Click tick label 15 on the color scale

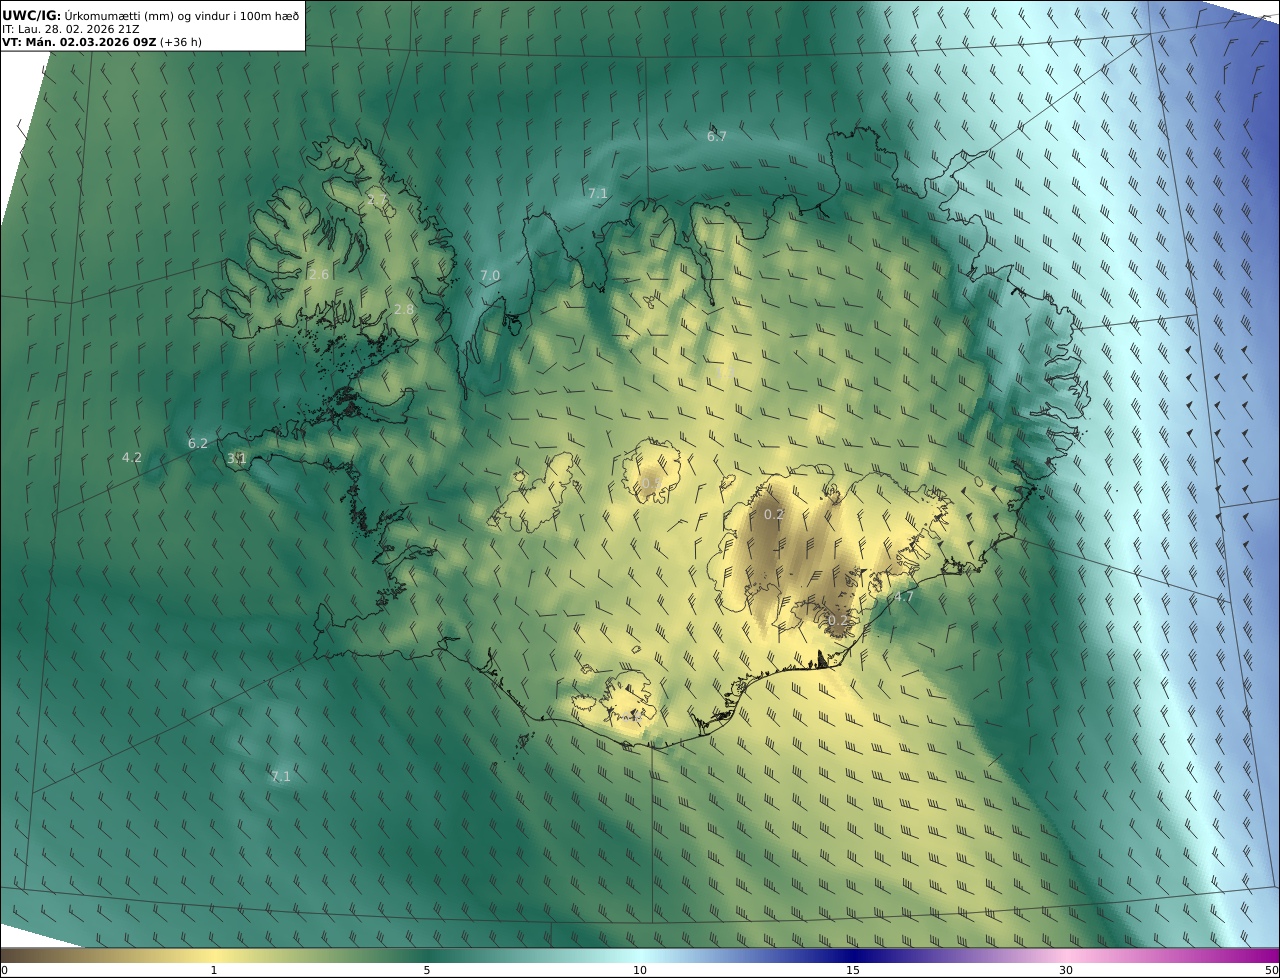pyautogui.click(x=853, y=971)
